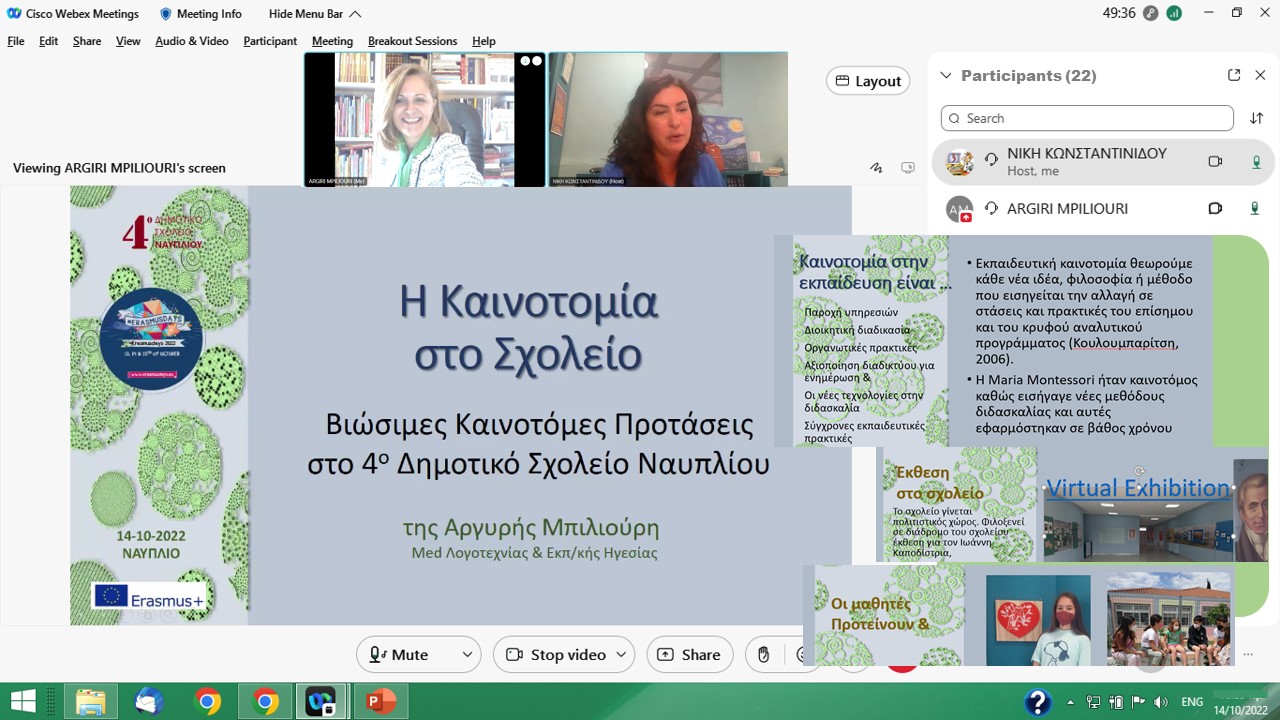Click the slide title Η Καινοτομία στο Σχολείο
Screen dimensions: 1280x720
[x=528, y=328]
